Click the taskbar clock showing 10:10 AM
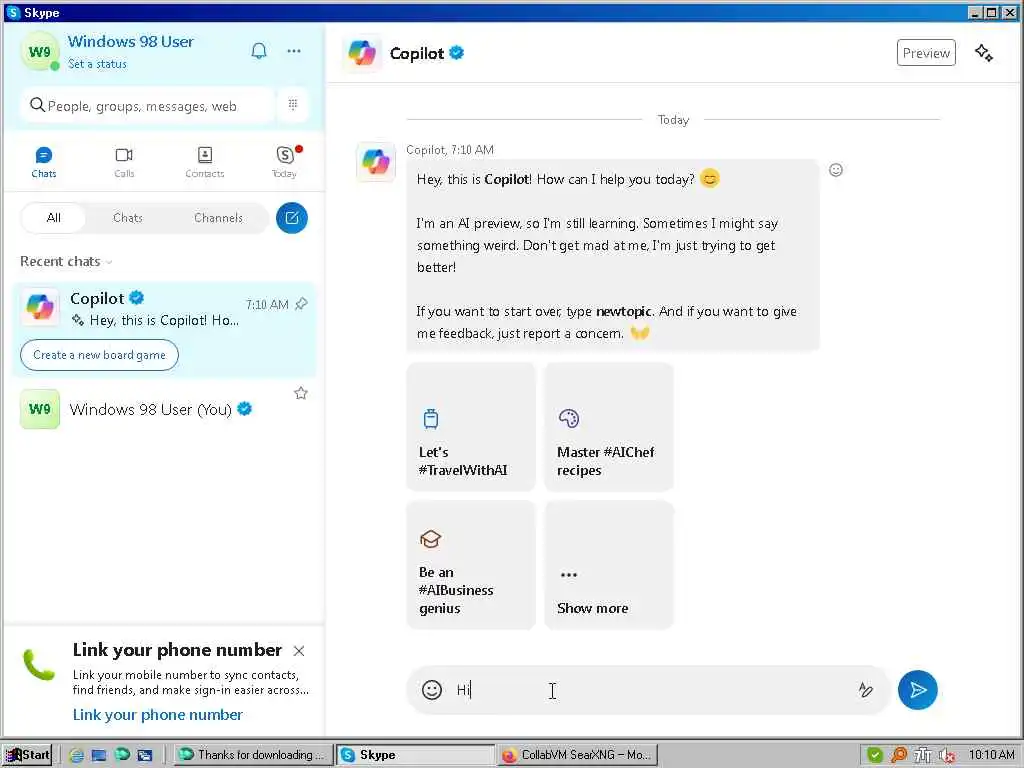Viewport: 1024px width, 768px height. coord(991,755)
